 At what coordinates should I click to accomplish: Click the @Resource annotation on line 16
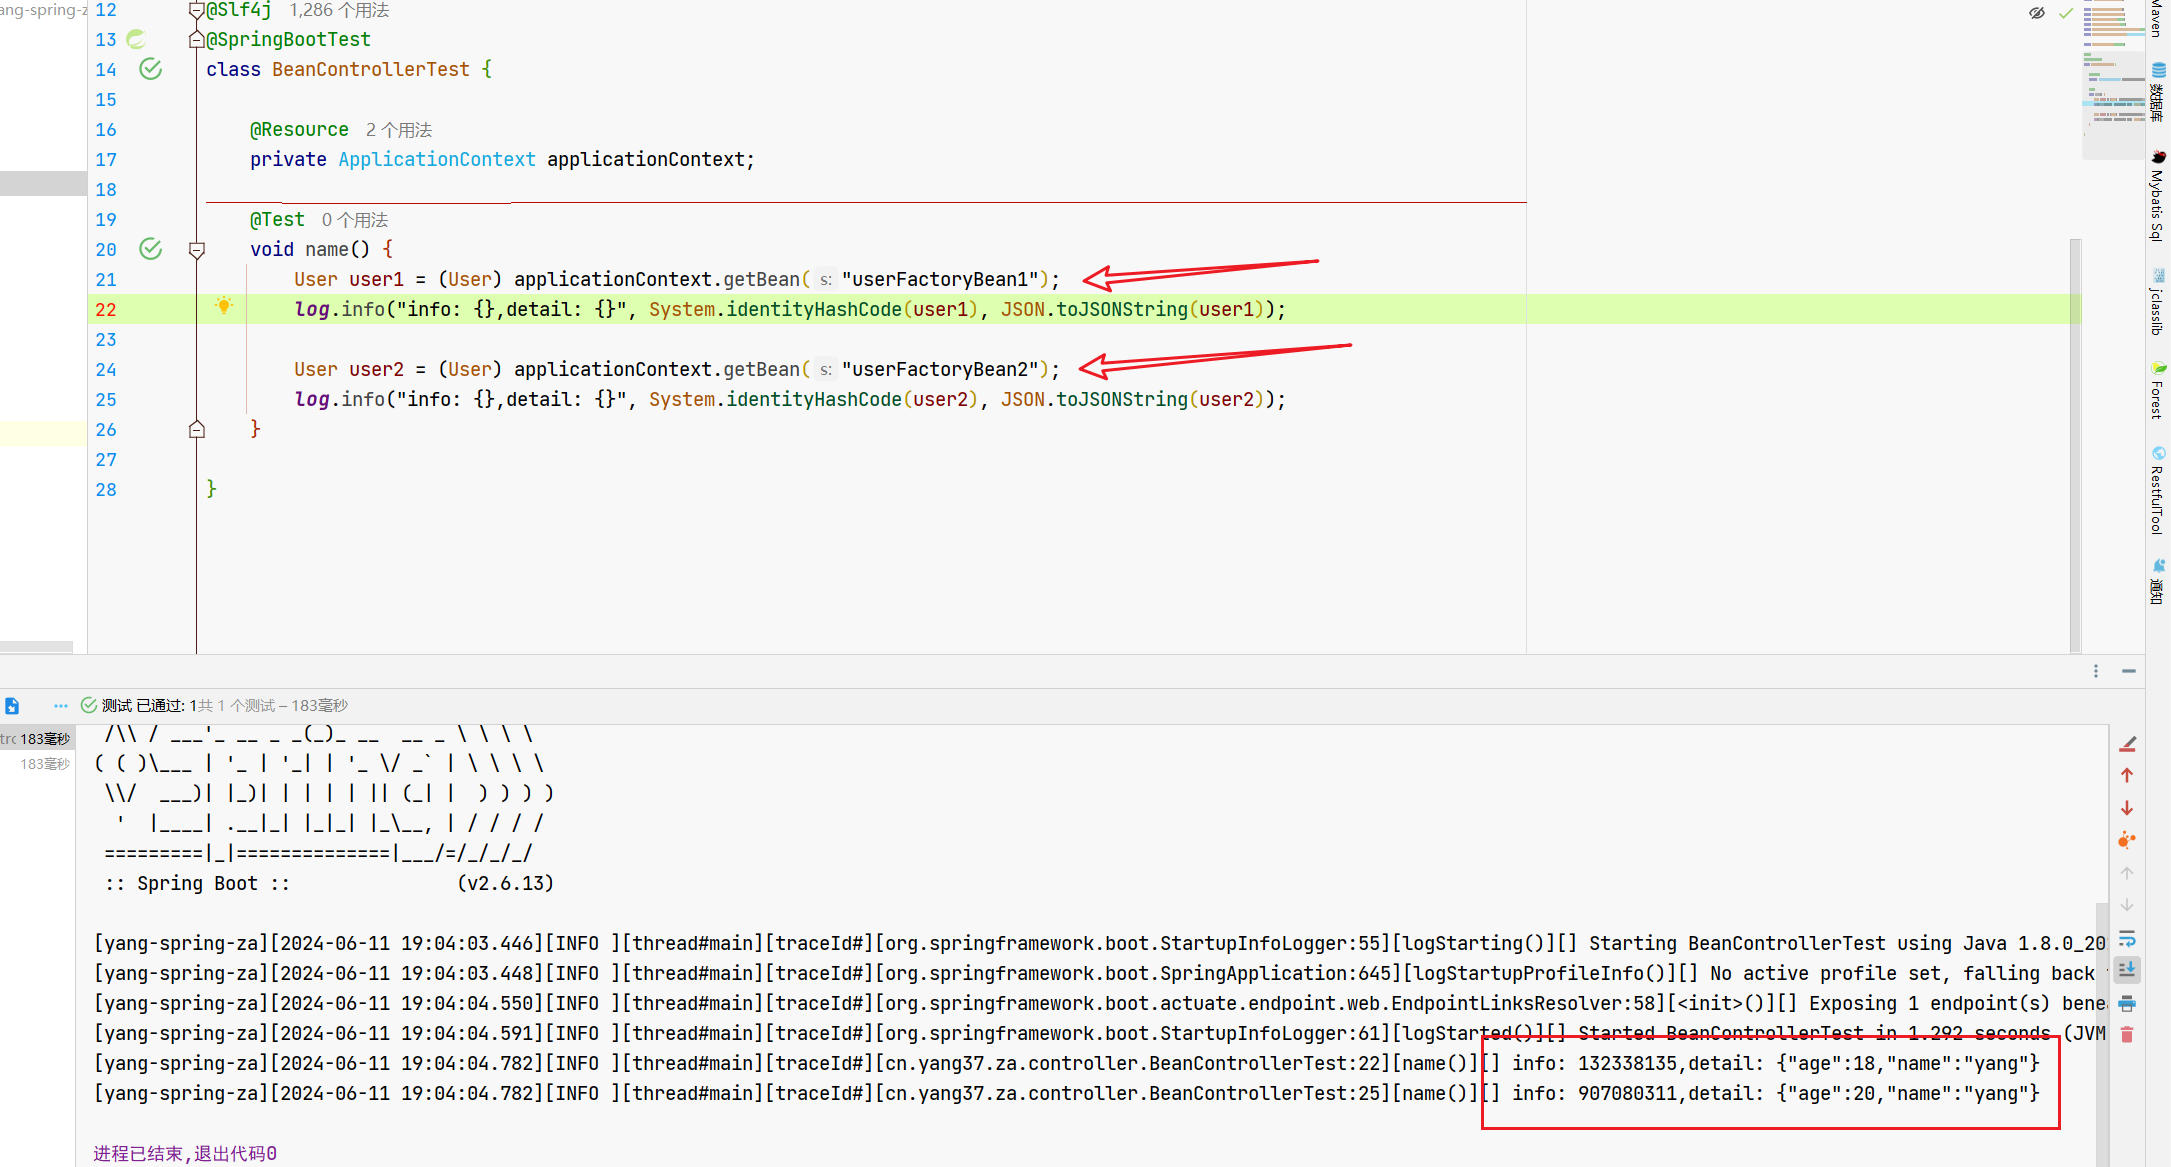299,130
